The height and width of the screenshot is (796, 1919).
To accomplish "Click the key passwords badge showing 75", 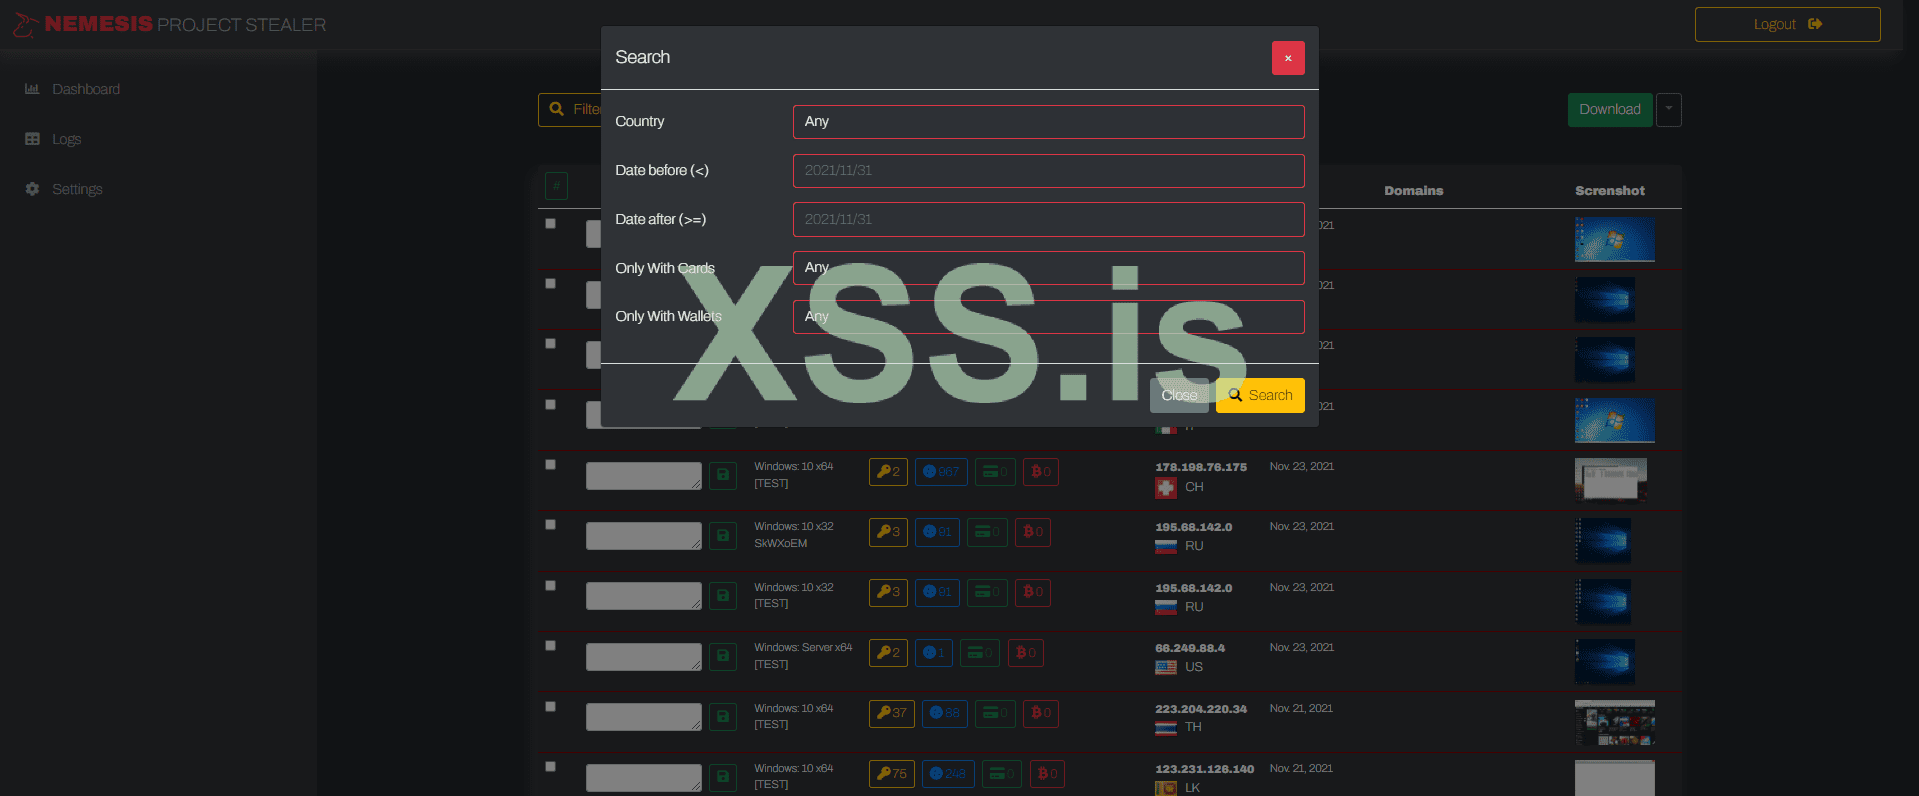I will 892,774.
